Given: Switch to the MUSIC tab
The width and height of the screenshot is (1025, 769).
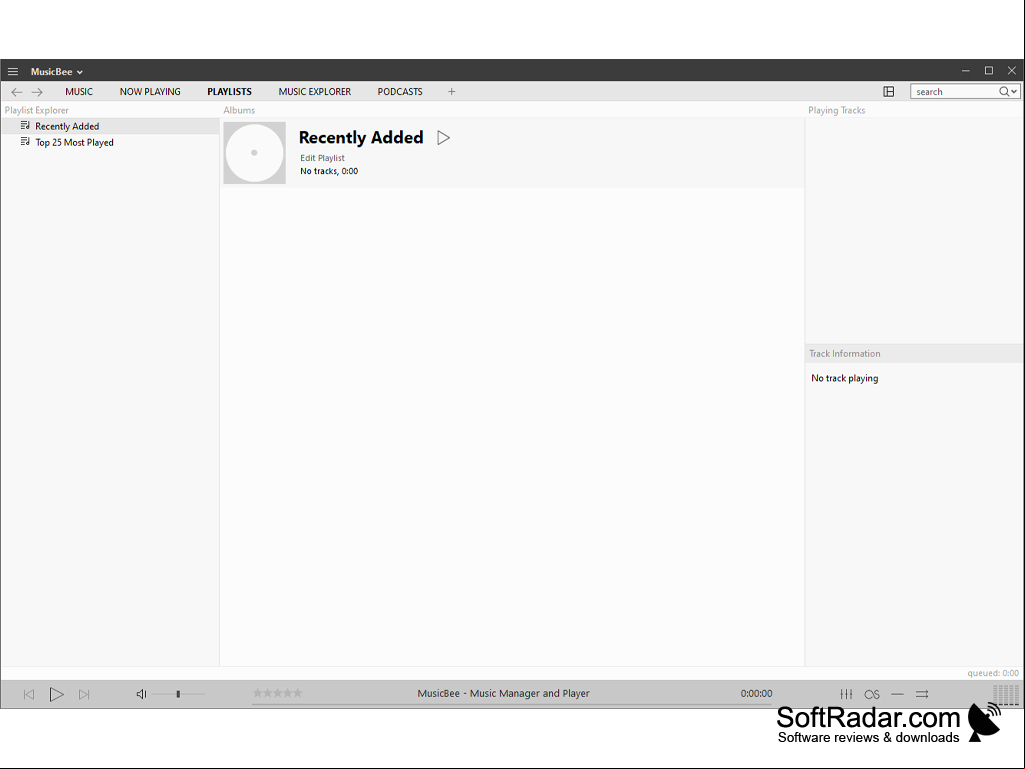Looking at the screenshot, I should (x=79, y=92).
